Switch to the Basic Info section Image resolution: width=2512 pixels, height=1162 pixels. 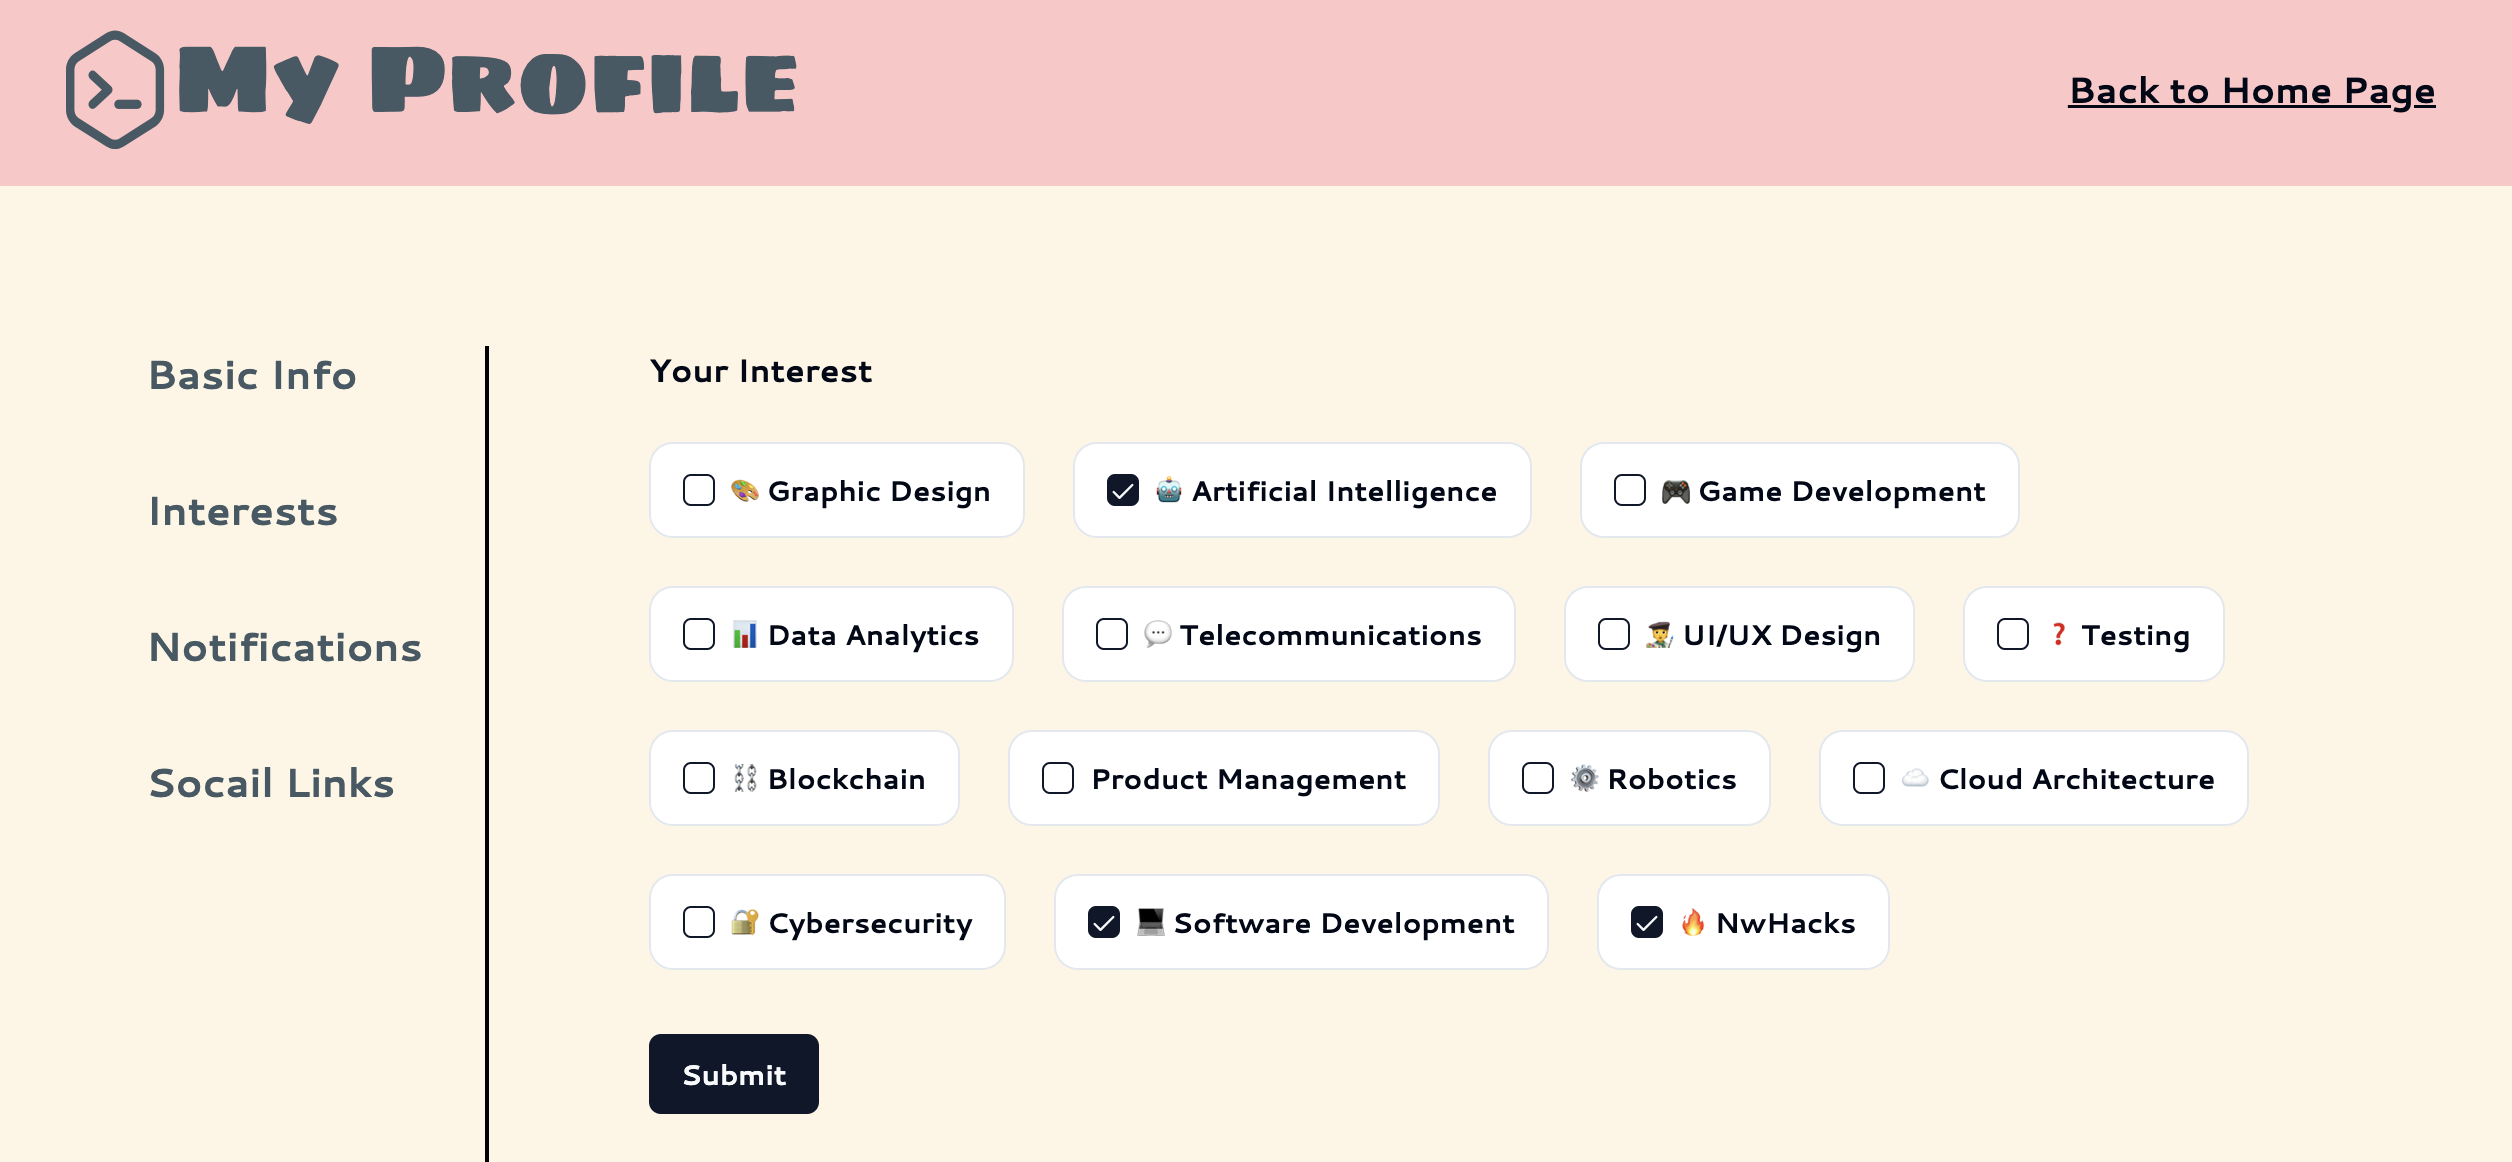[x=252, y=376]
